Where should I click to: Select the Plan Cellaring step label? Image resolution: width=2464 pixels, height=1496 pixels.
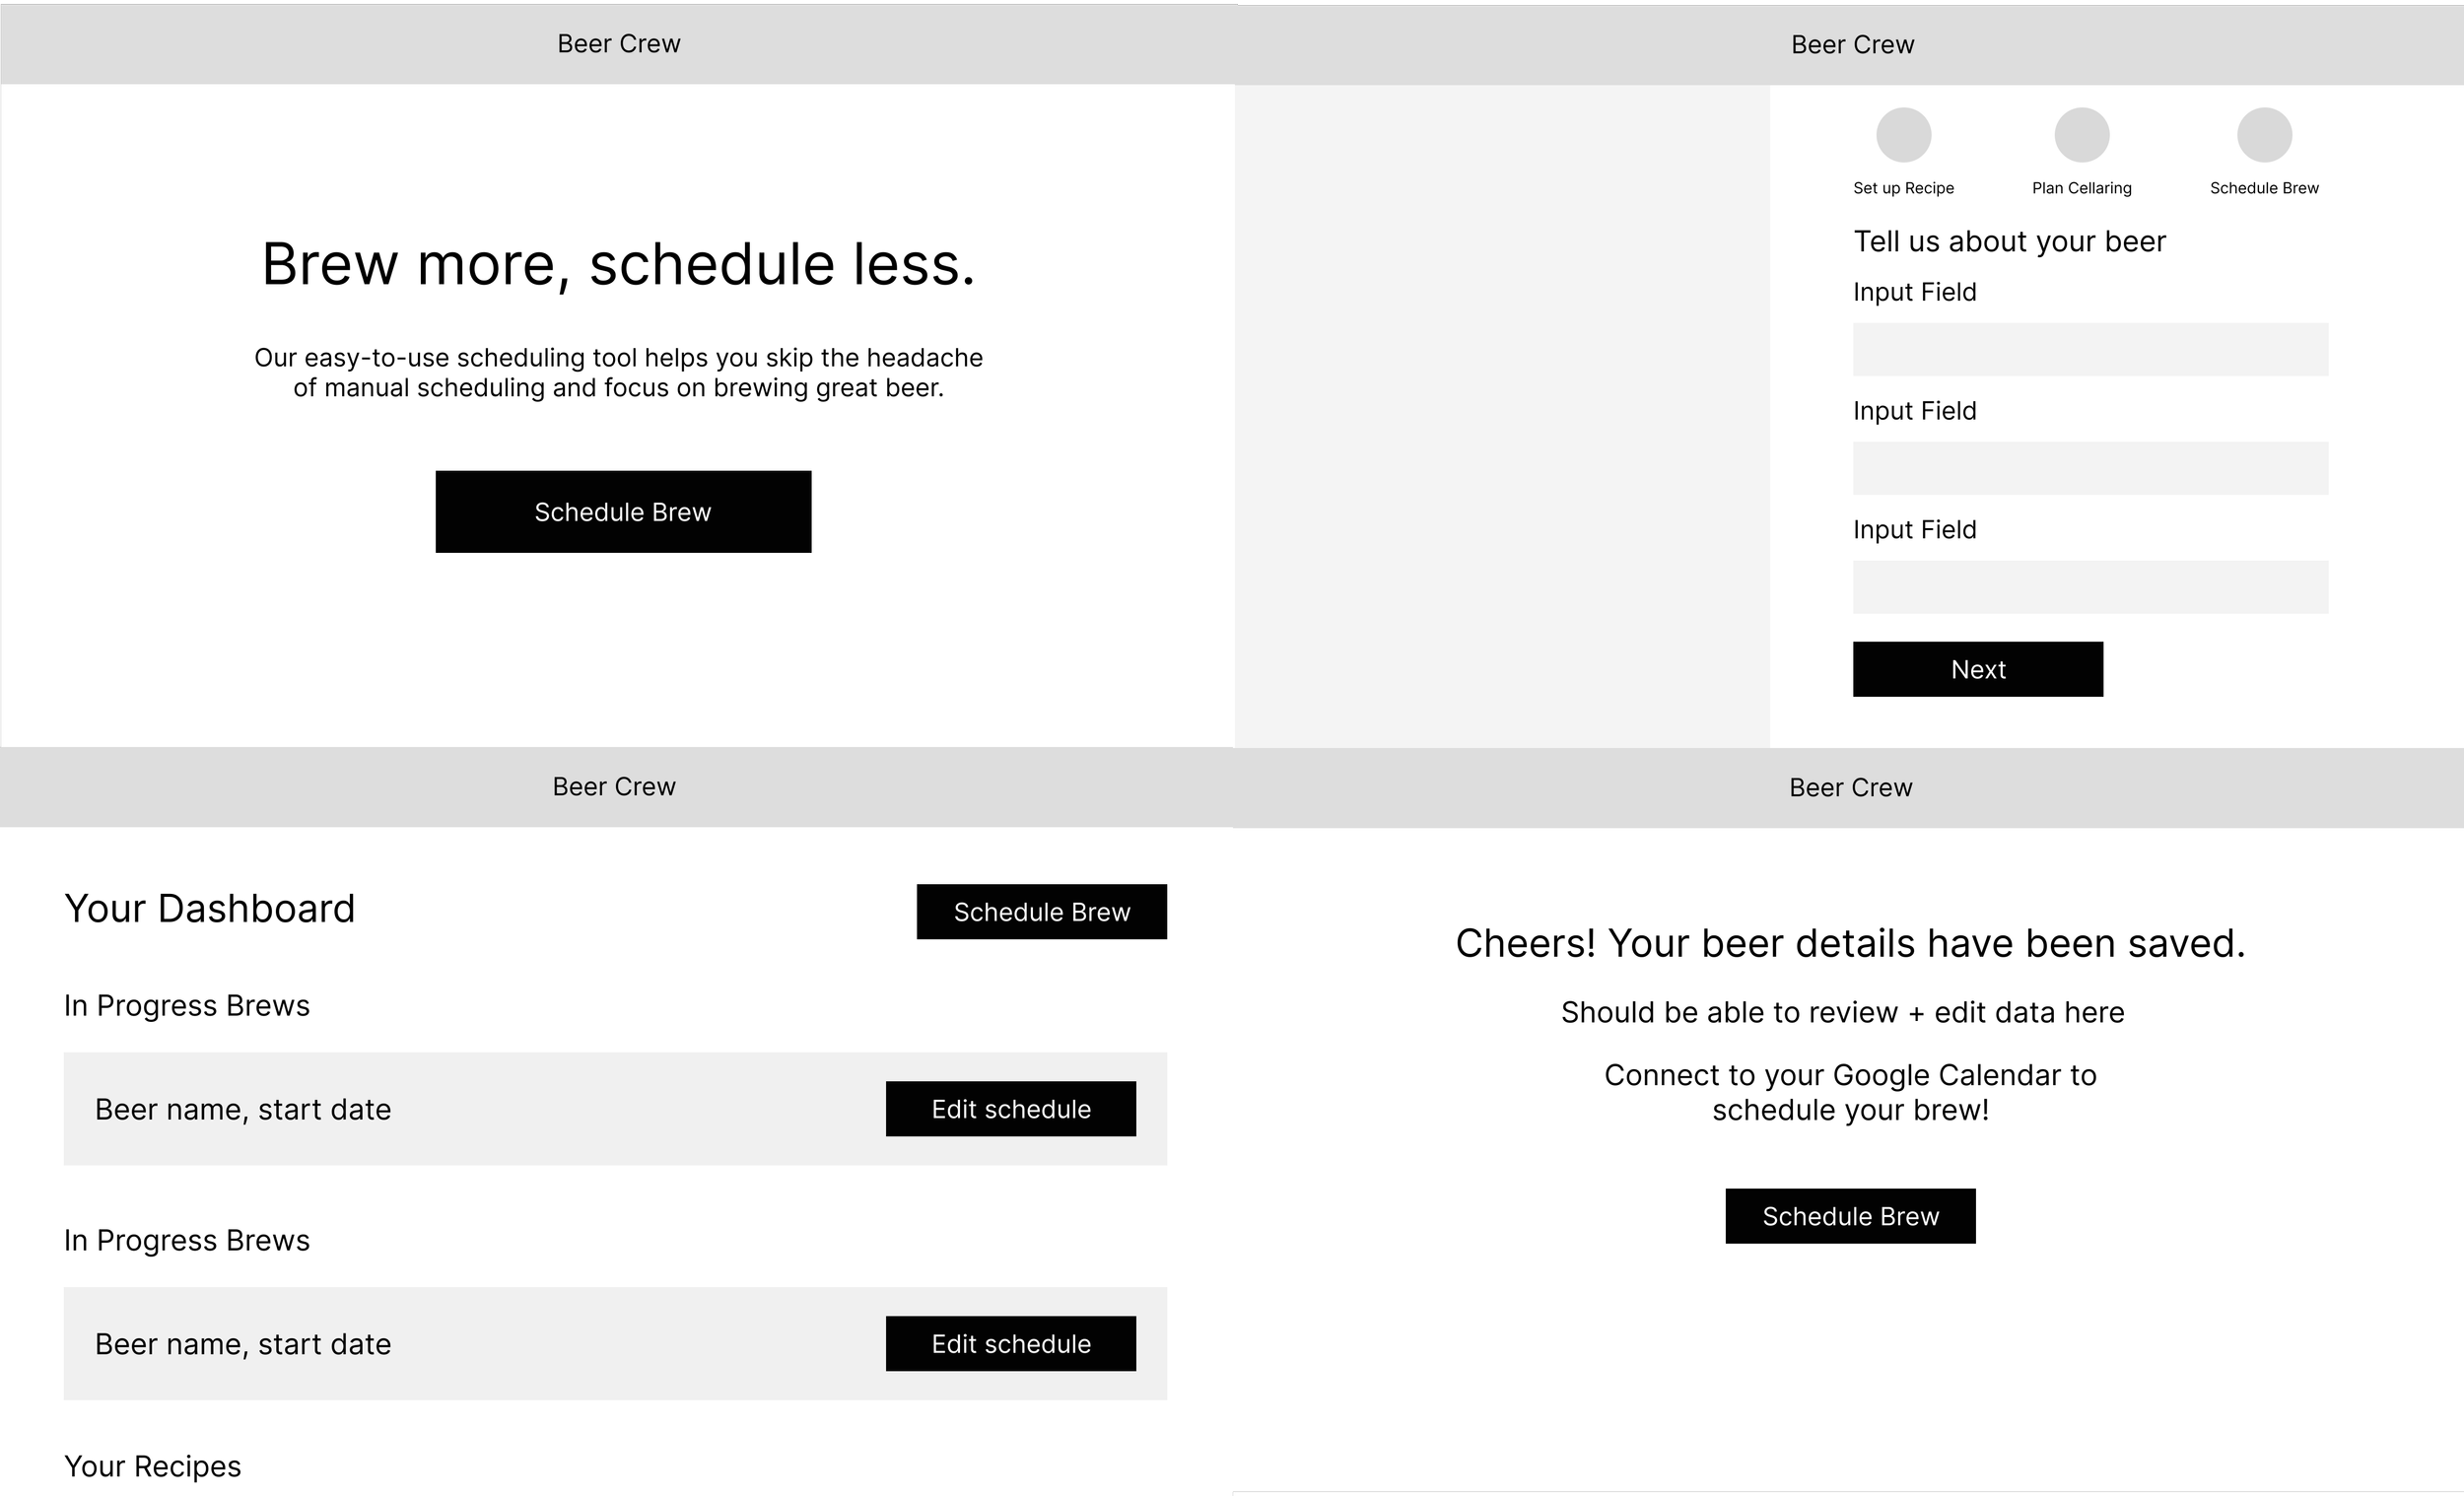(2081, 188)
